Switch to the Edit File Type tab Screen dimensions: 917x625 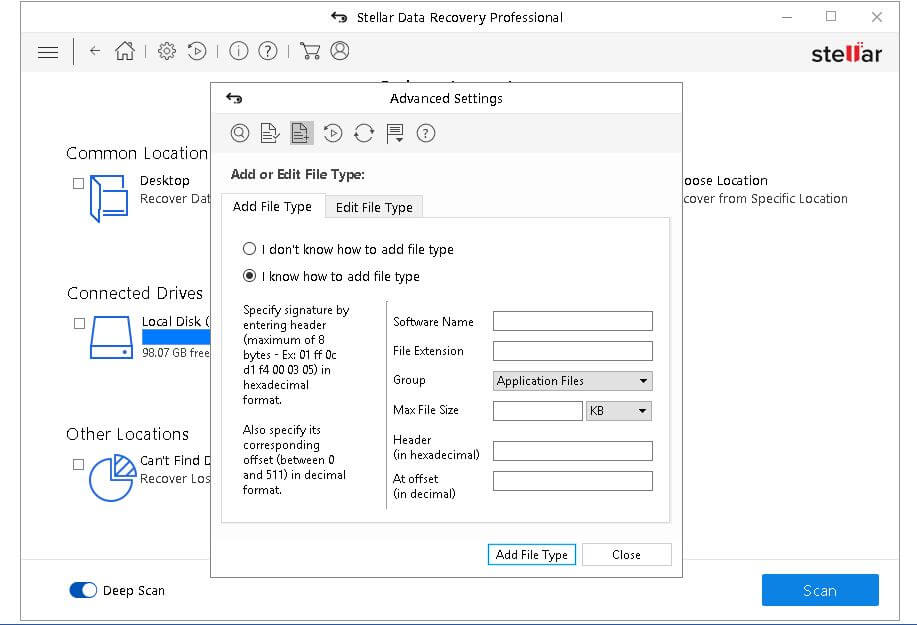pos(373,207)
